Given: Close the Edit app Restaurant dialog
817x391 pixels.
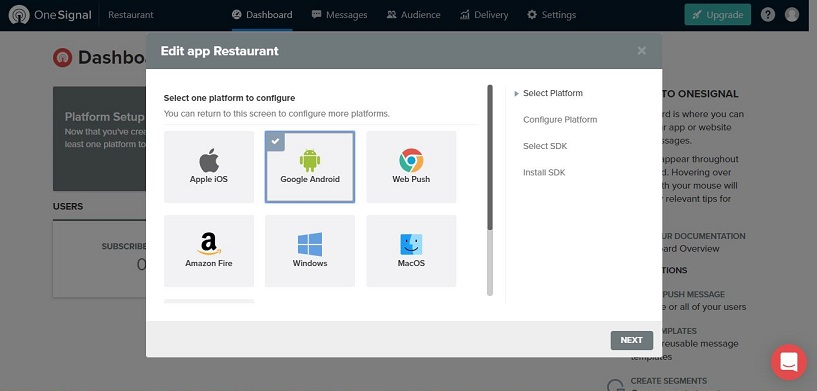Looking at the screenshot, I should [641, 51].
